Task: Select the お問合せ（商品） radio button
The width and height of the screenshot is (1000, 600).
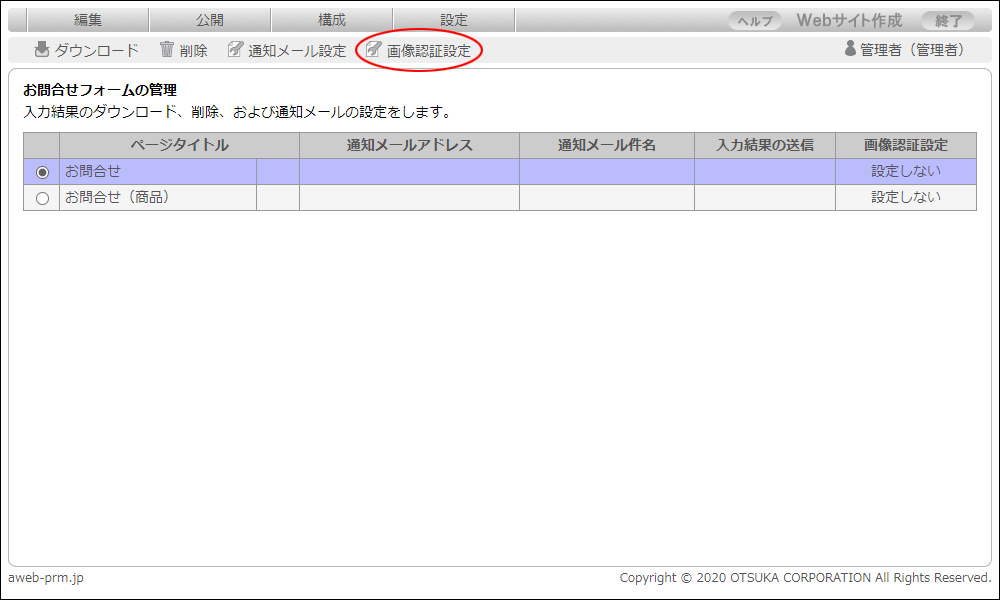Action: [x=42, y=198]
